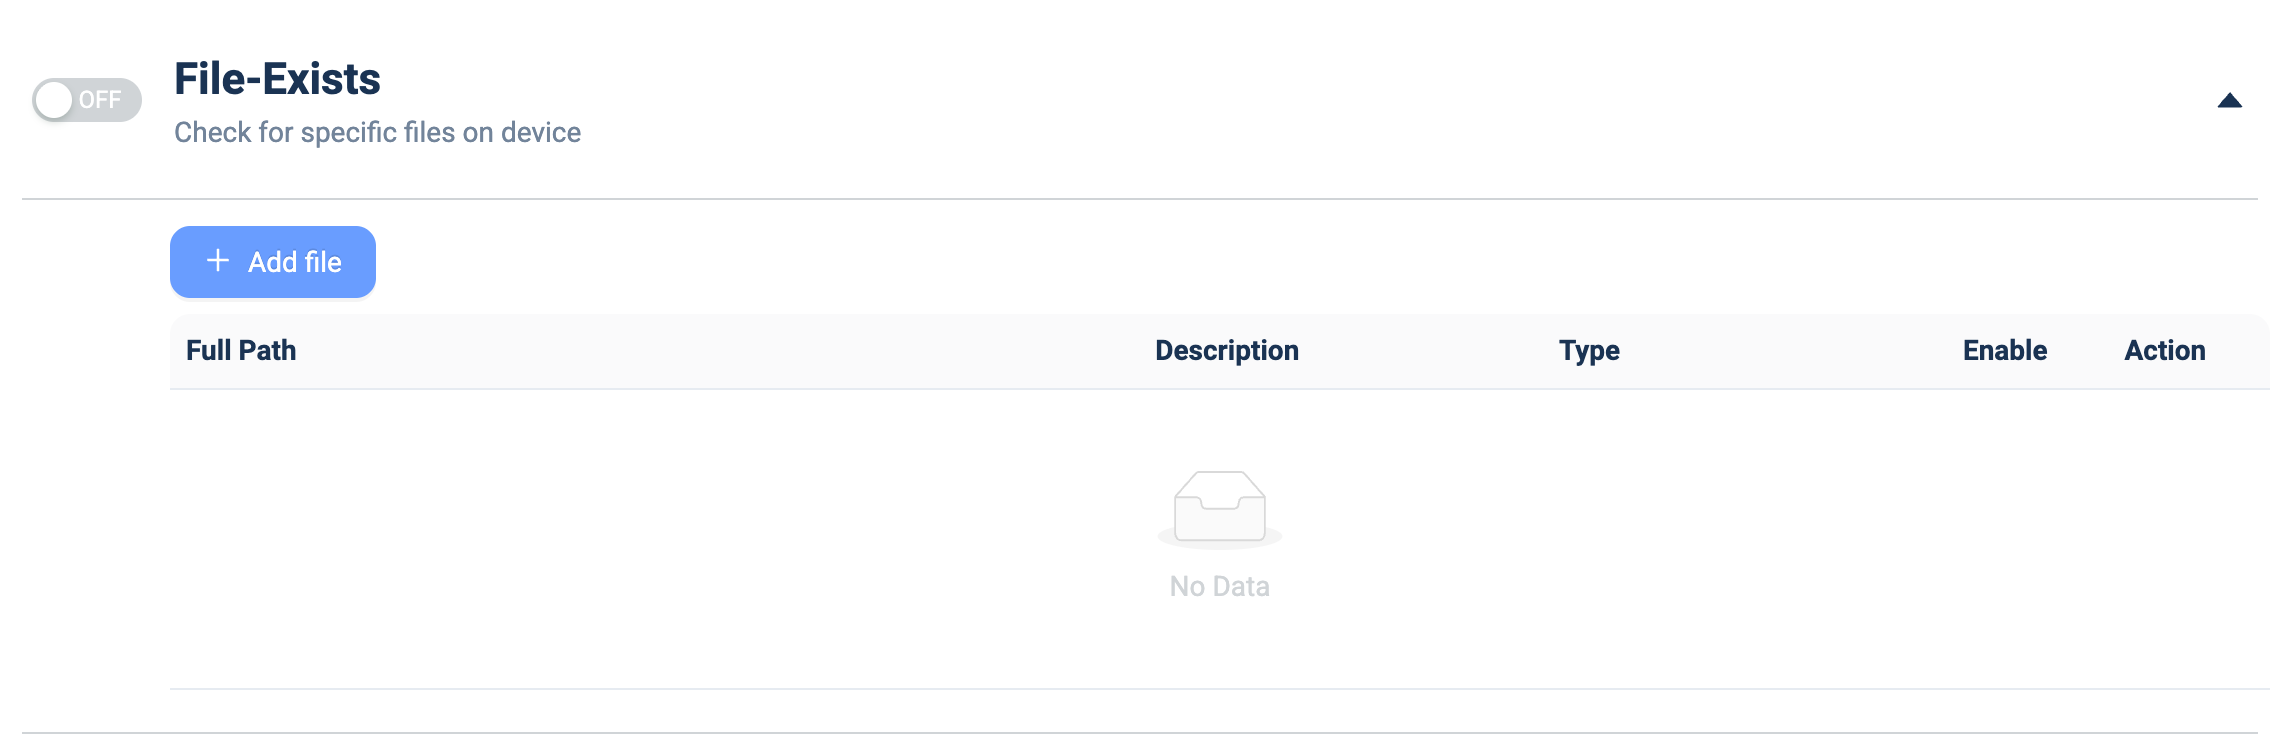Click the File-Exists section title

click(x=277, y=79)
